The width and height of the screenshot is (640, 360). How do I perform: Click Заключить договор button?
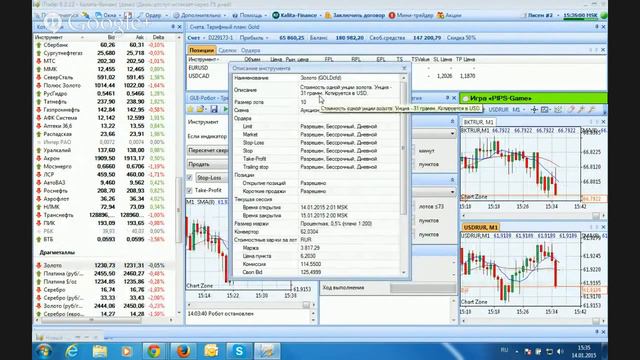[355, 15]
